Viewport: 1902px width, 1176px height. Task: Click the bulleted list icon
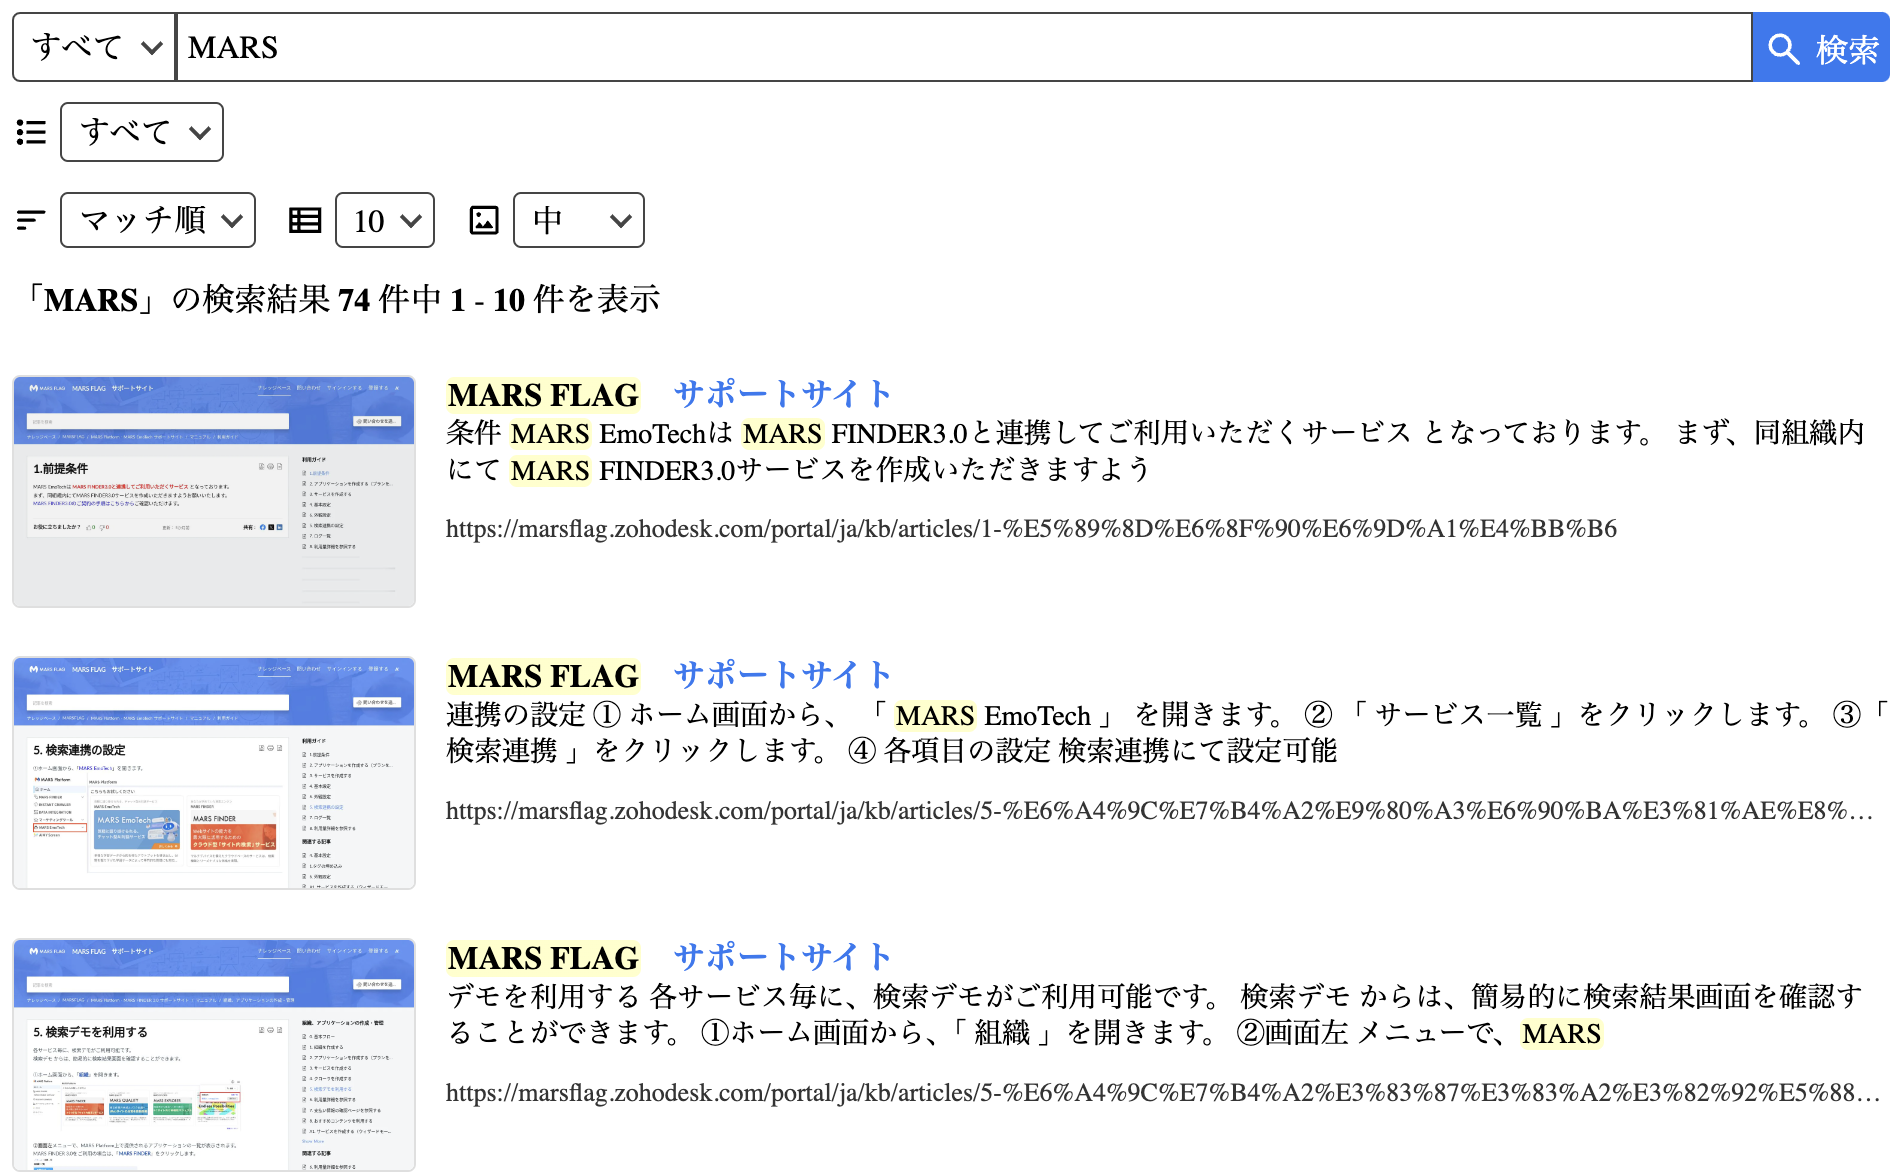coord(32,132)
